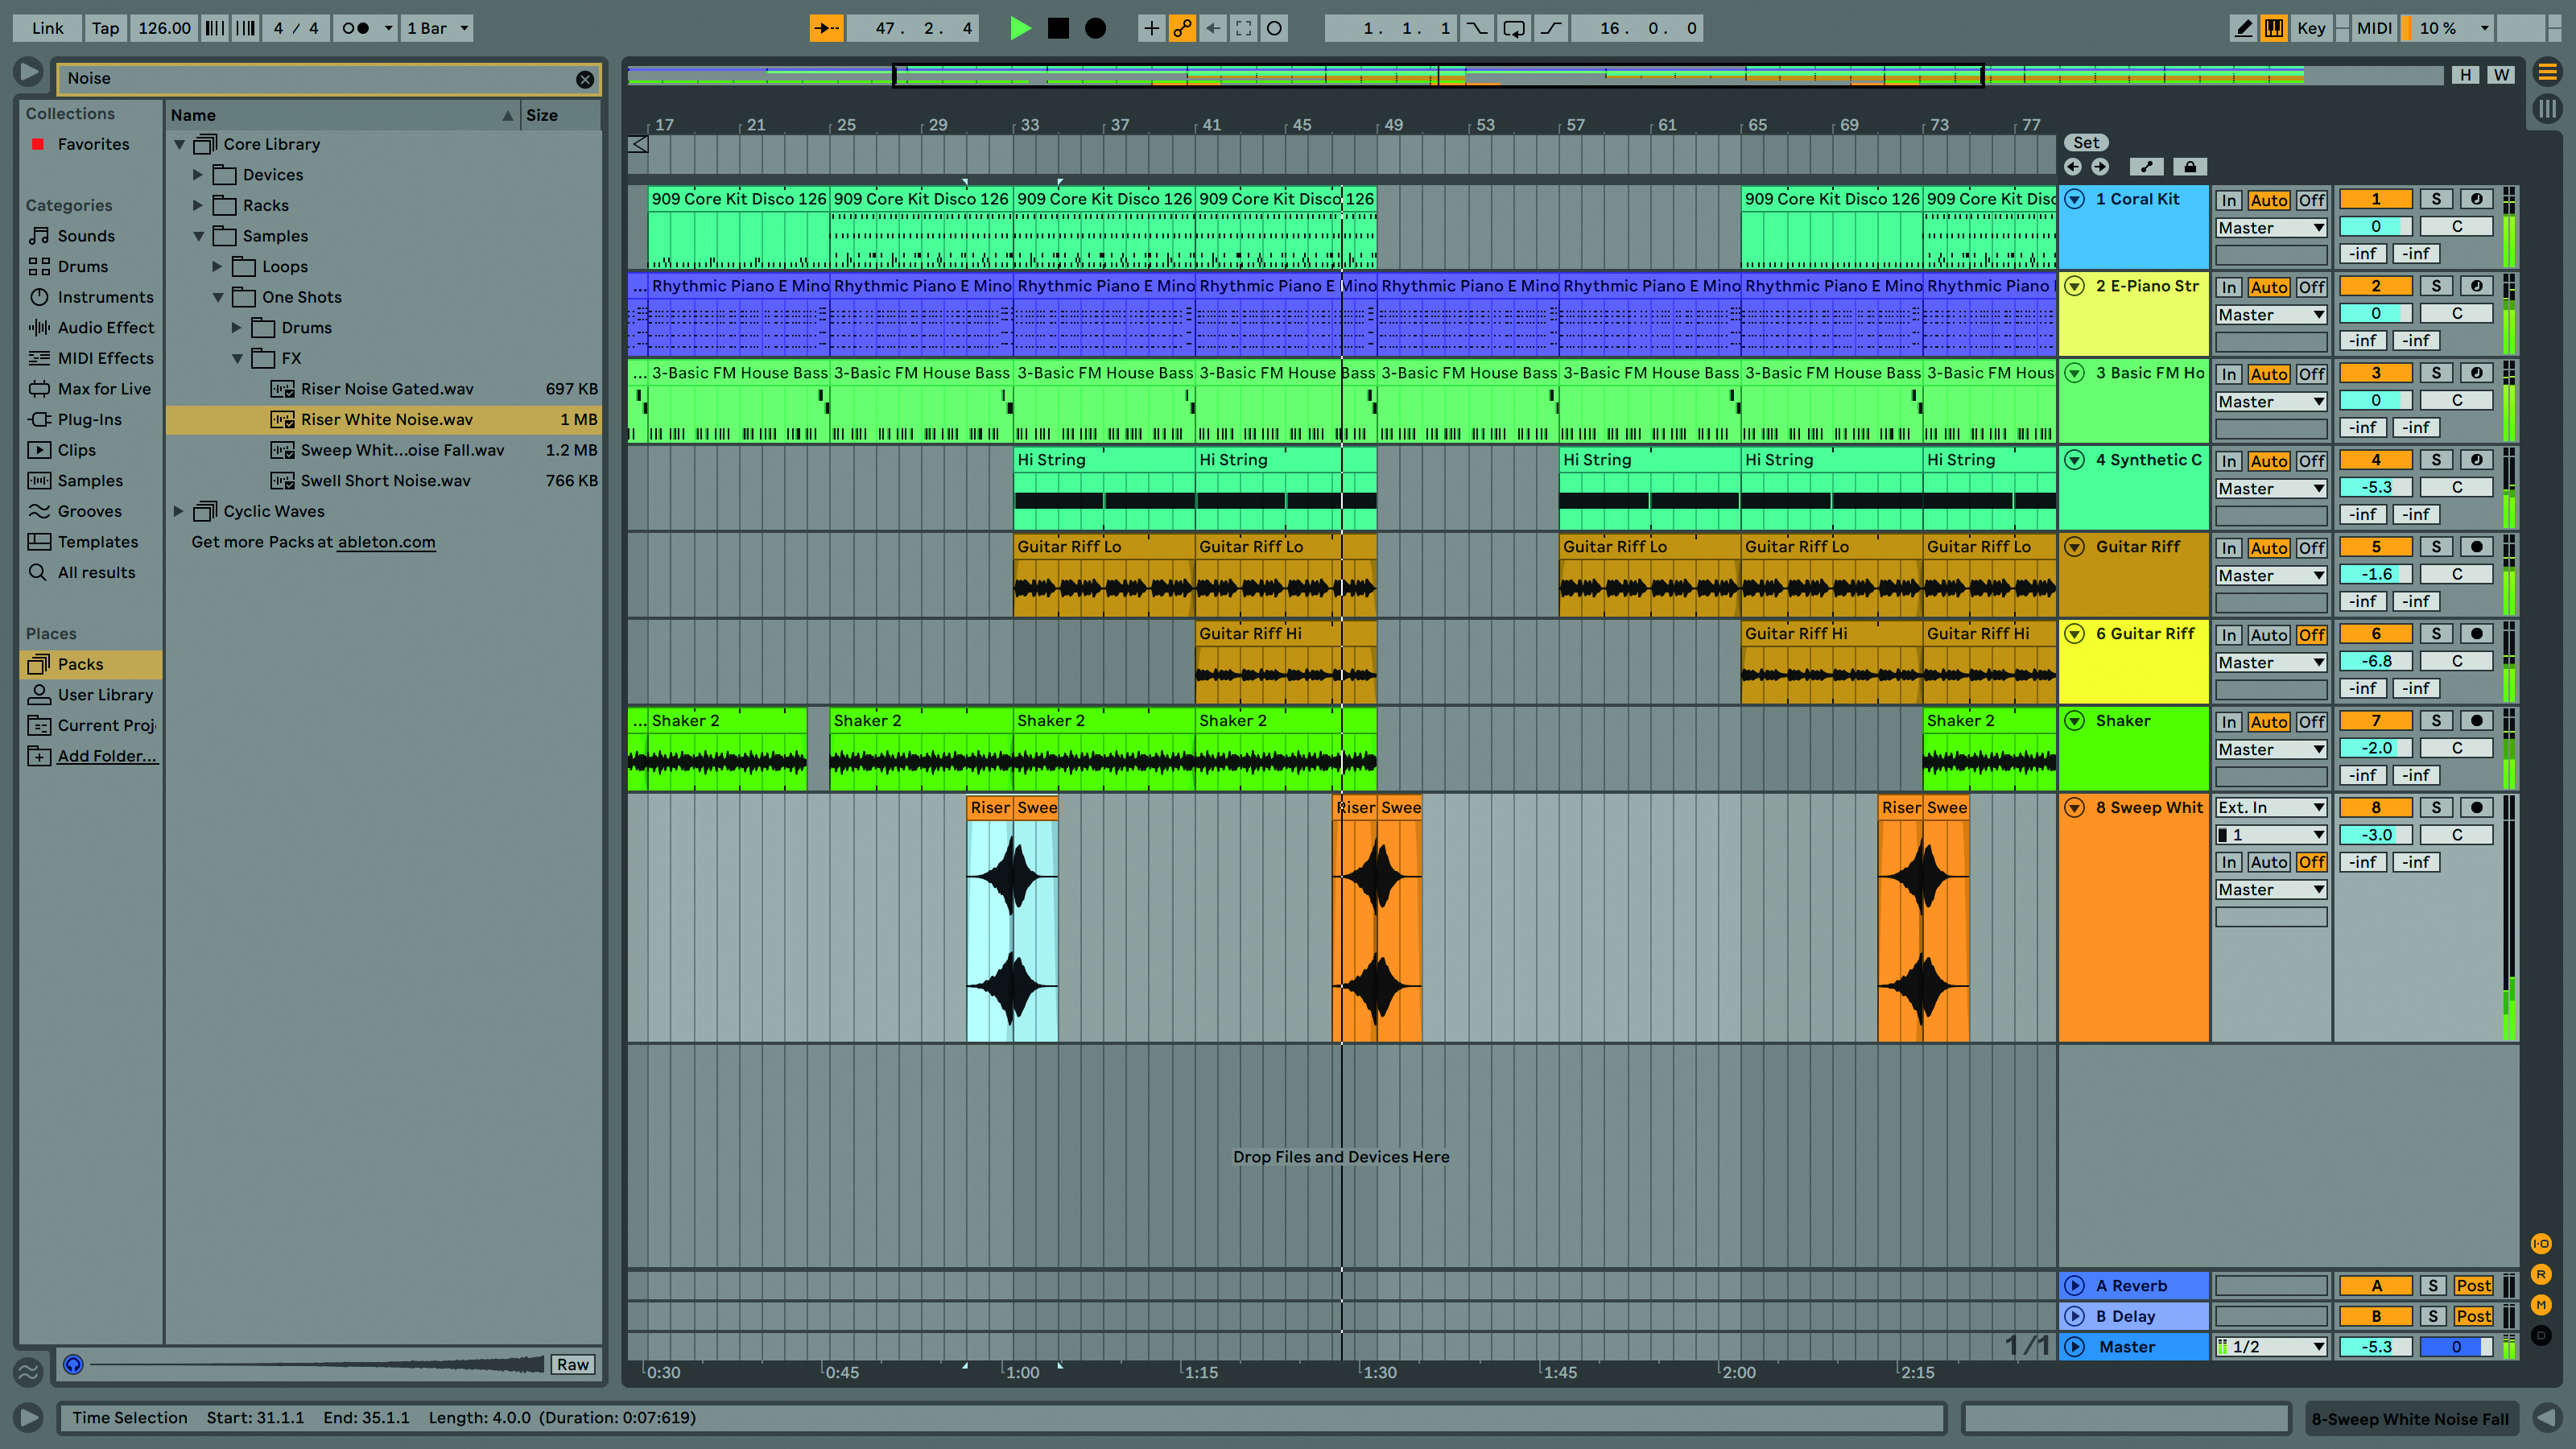
Task: Expand the Cyclic Waves pack
Action: click(x=179, y=512)
